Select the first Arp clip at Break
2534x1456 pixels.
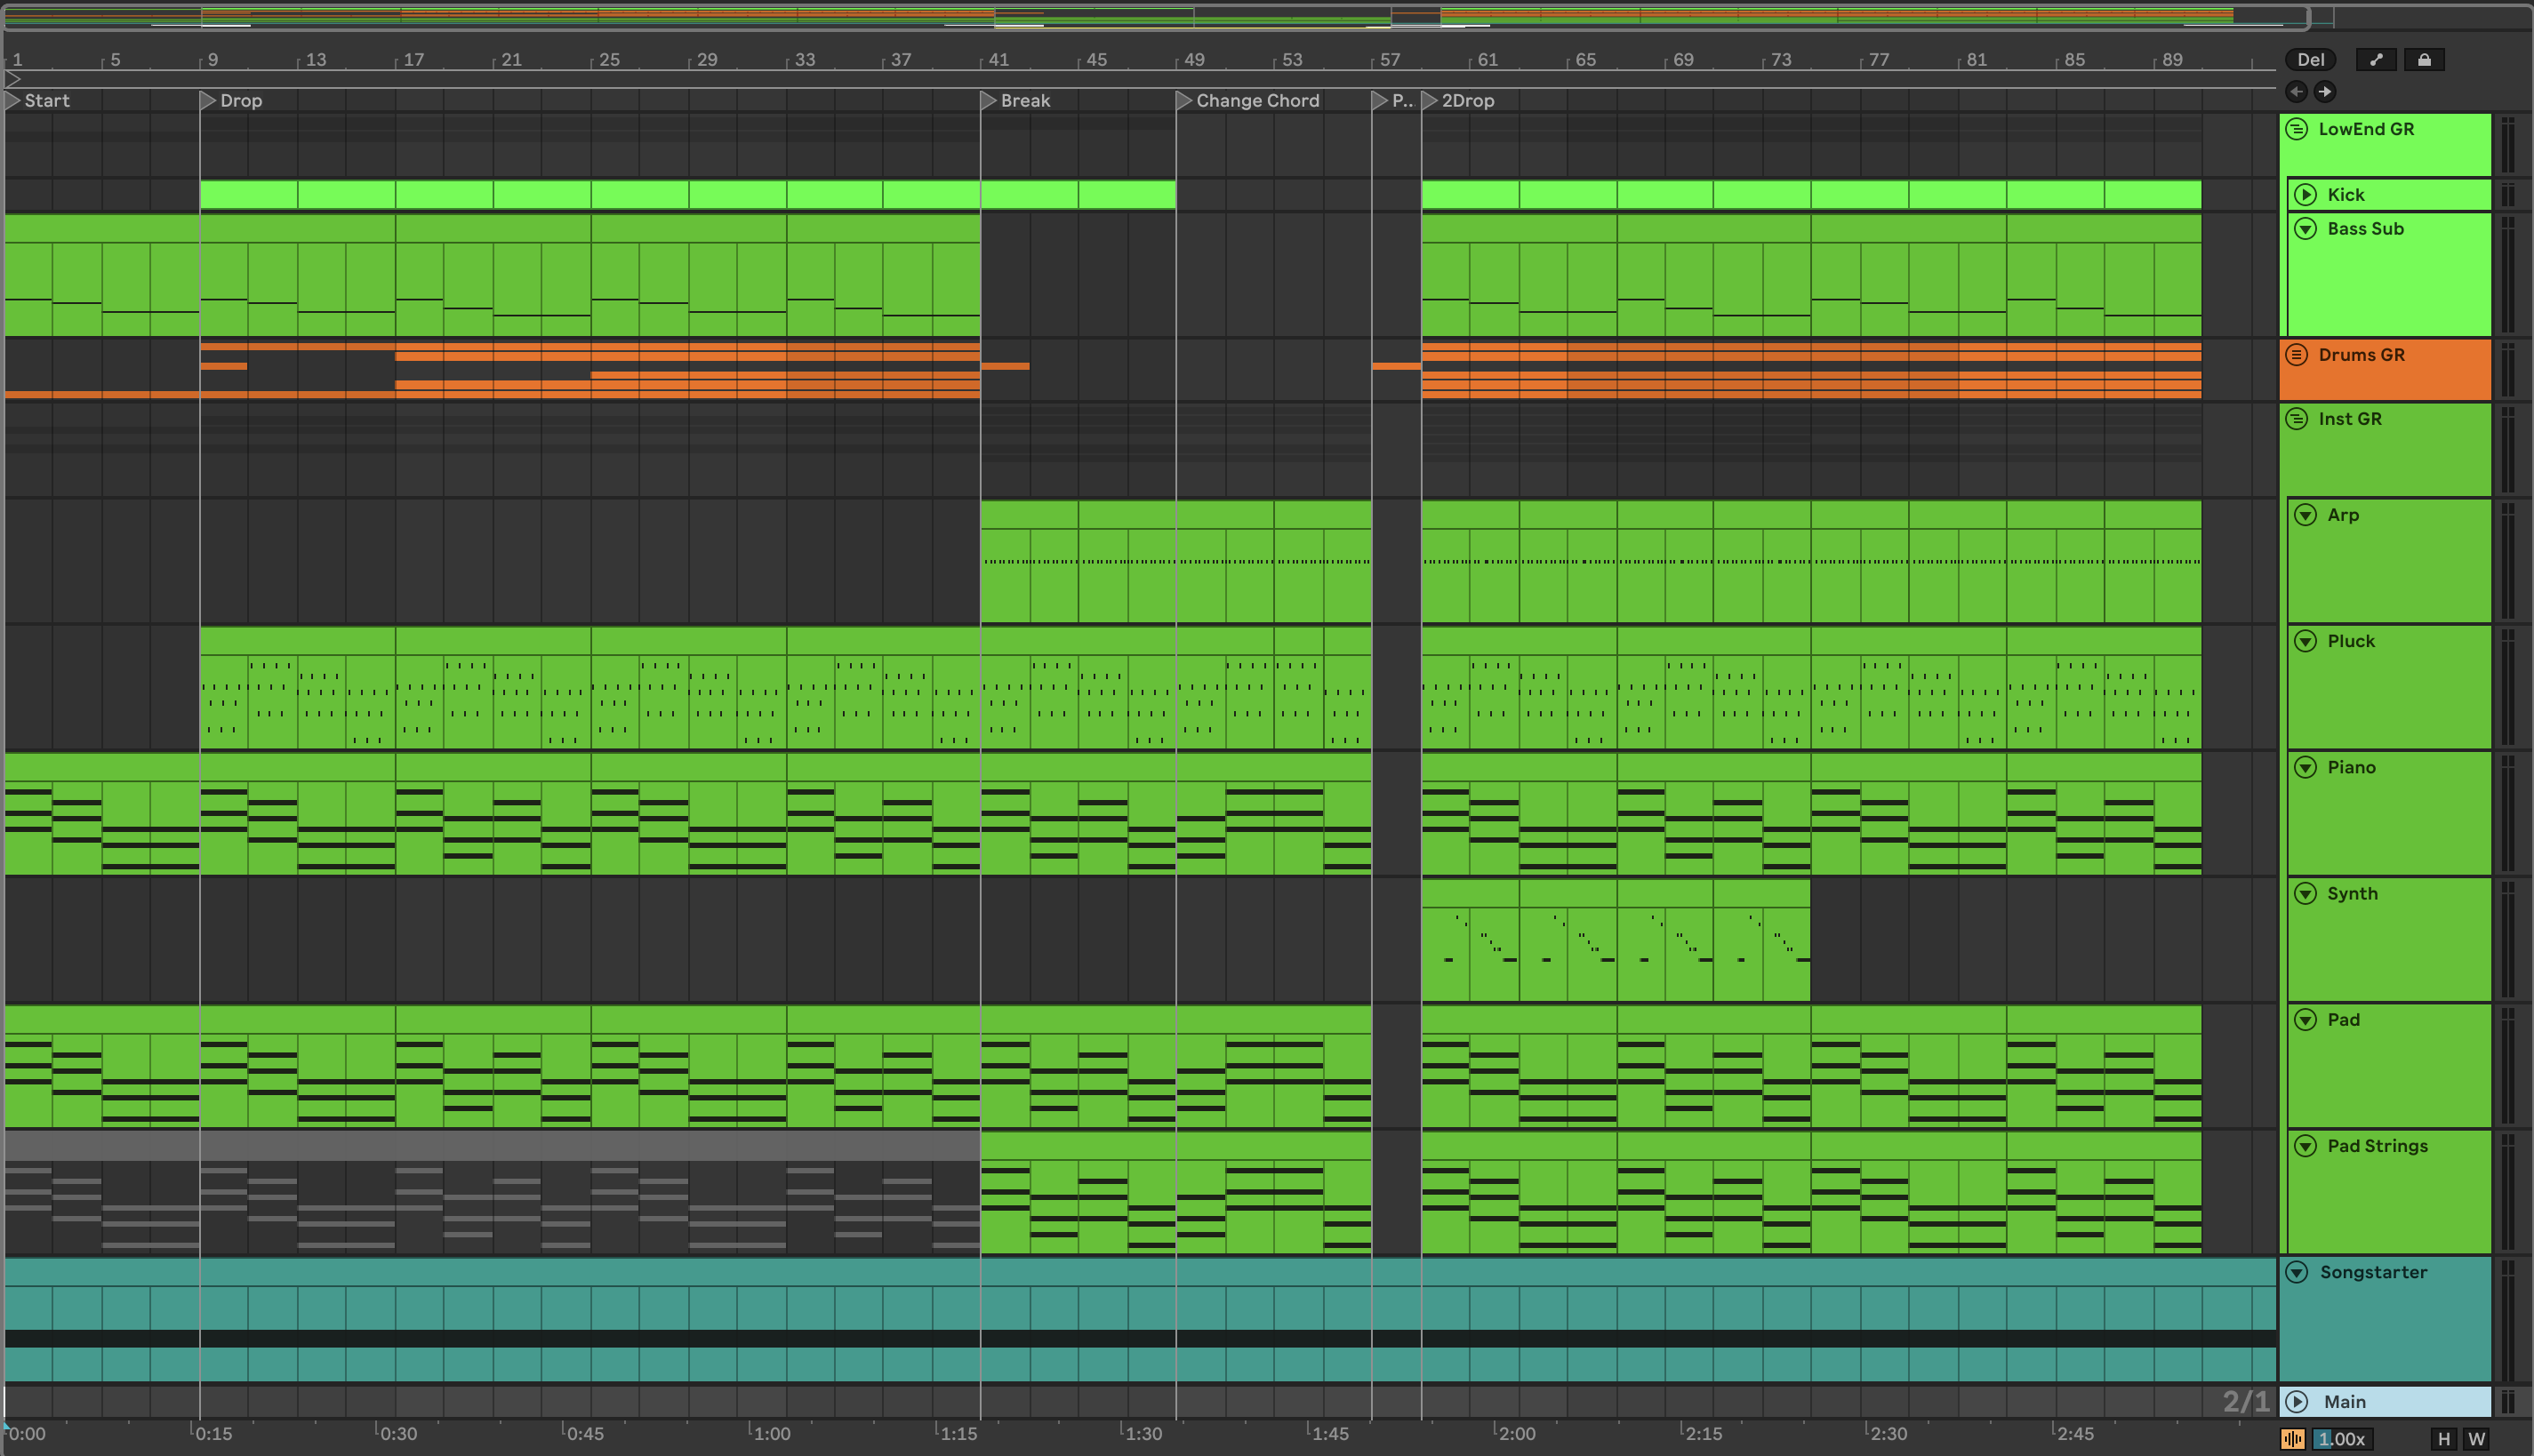[x=1029, y=562]
